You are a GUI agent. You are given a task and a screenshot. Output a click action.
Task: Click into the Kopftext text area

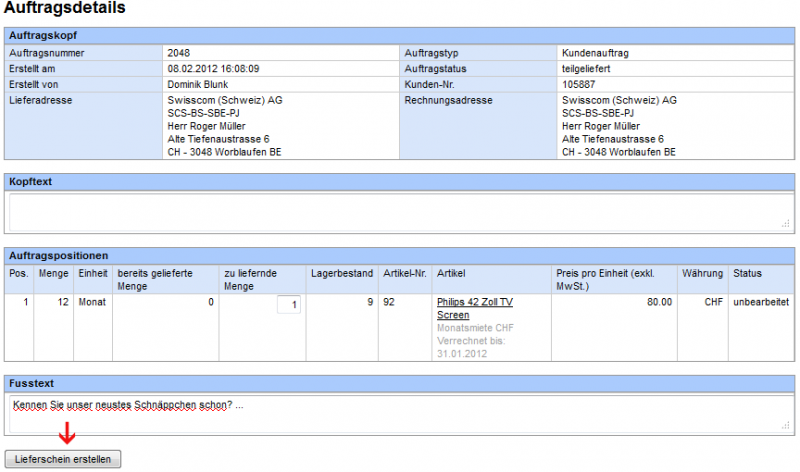400,213
